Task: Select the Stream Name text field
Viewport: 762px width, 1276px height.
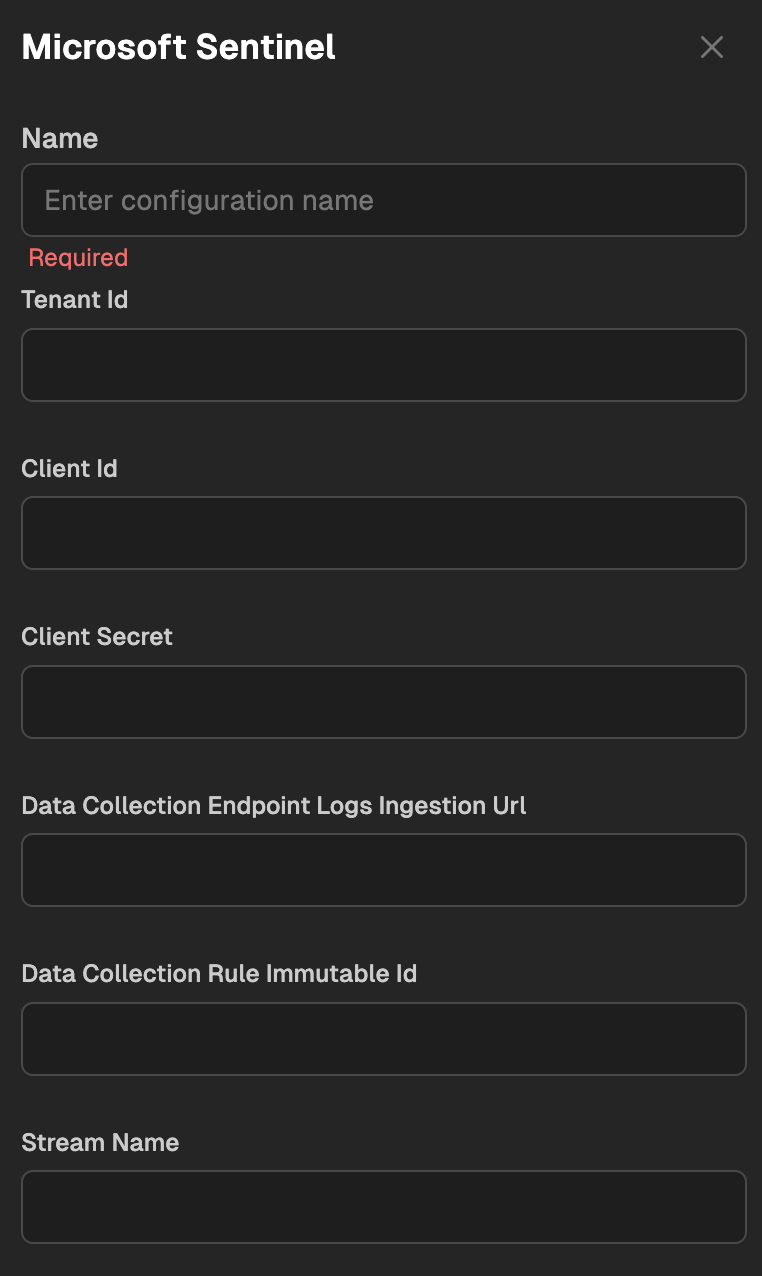Action: [x=384, y=1207]
